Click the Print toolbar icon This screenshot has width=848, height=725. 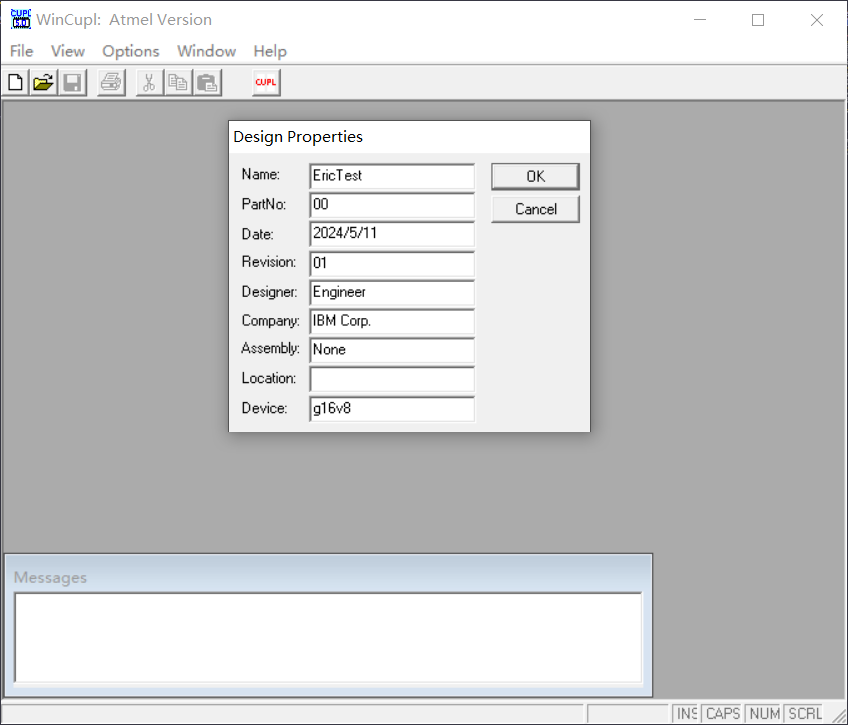[x=111, y=83]
